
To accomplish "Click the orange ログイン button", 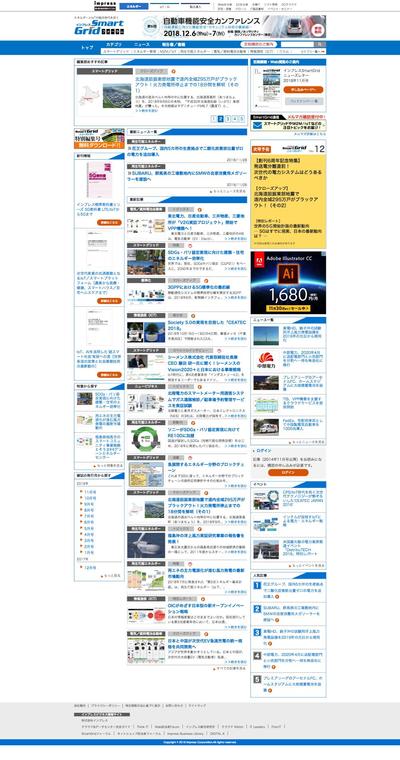I will click(288, 472).
